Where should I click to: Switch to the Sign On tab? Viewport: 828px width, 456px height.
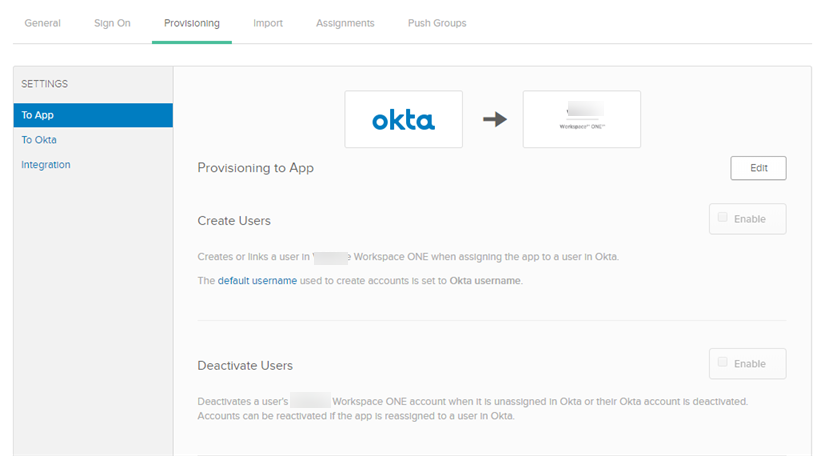point(112,23)
